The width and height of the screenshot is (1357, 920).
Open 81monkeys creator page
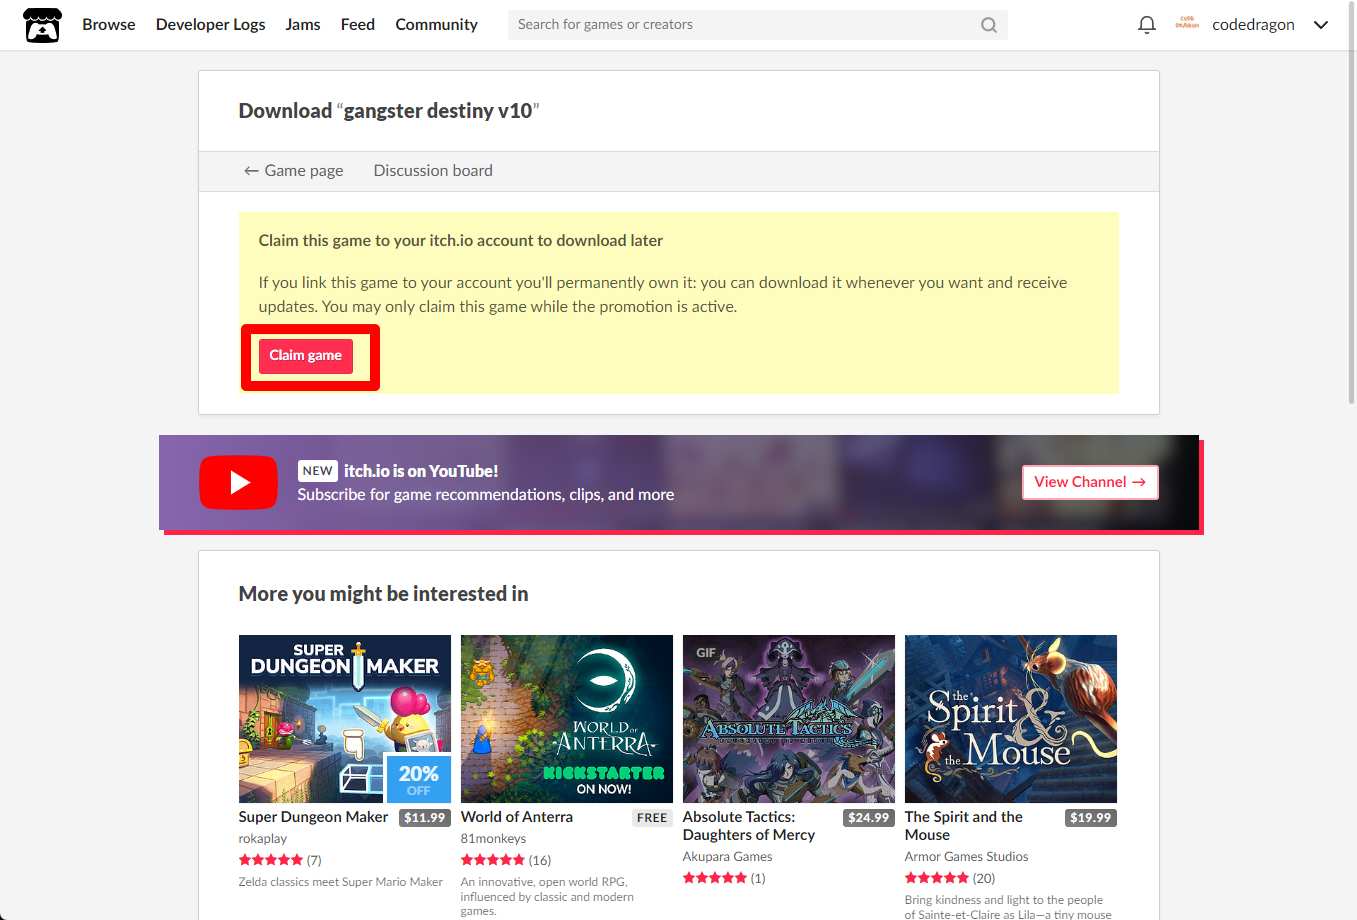pyautogui.click(x=493, y=839)
